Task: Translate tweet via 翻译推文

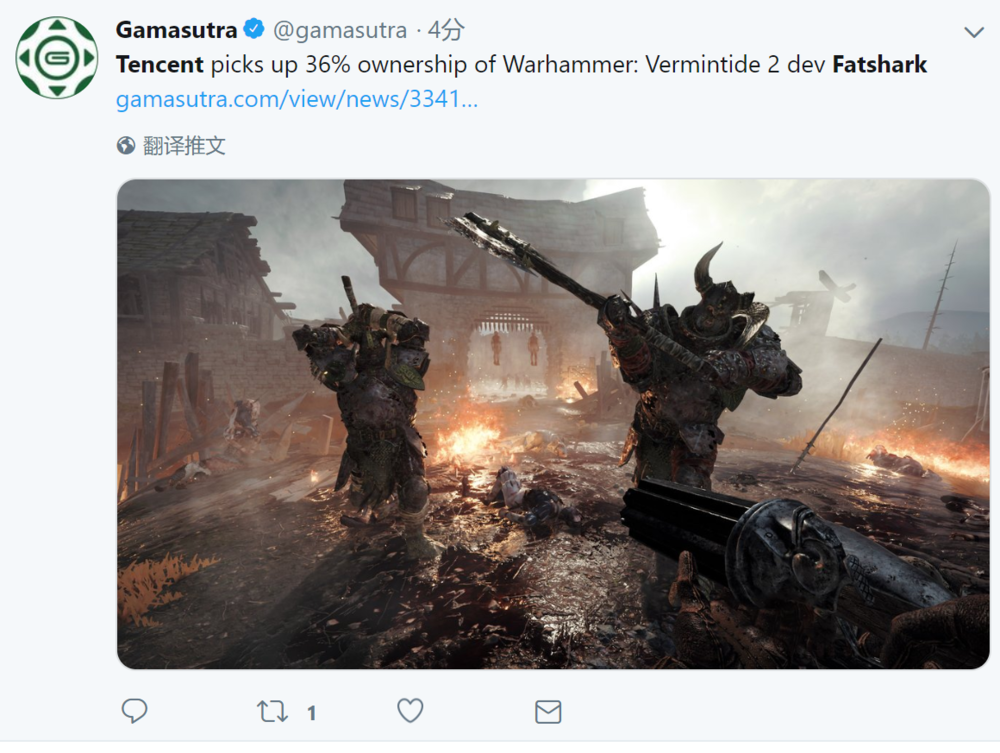Action: pyautogui.click(x=184, y=145)
